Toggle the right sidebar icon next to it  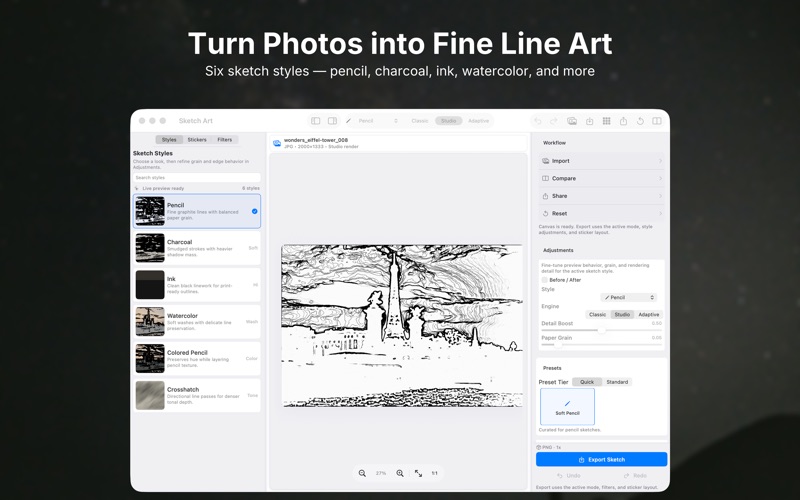(x=332, y=121)
